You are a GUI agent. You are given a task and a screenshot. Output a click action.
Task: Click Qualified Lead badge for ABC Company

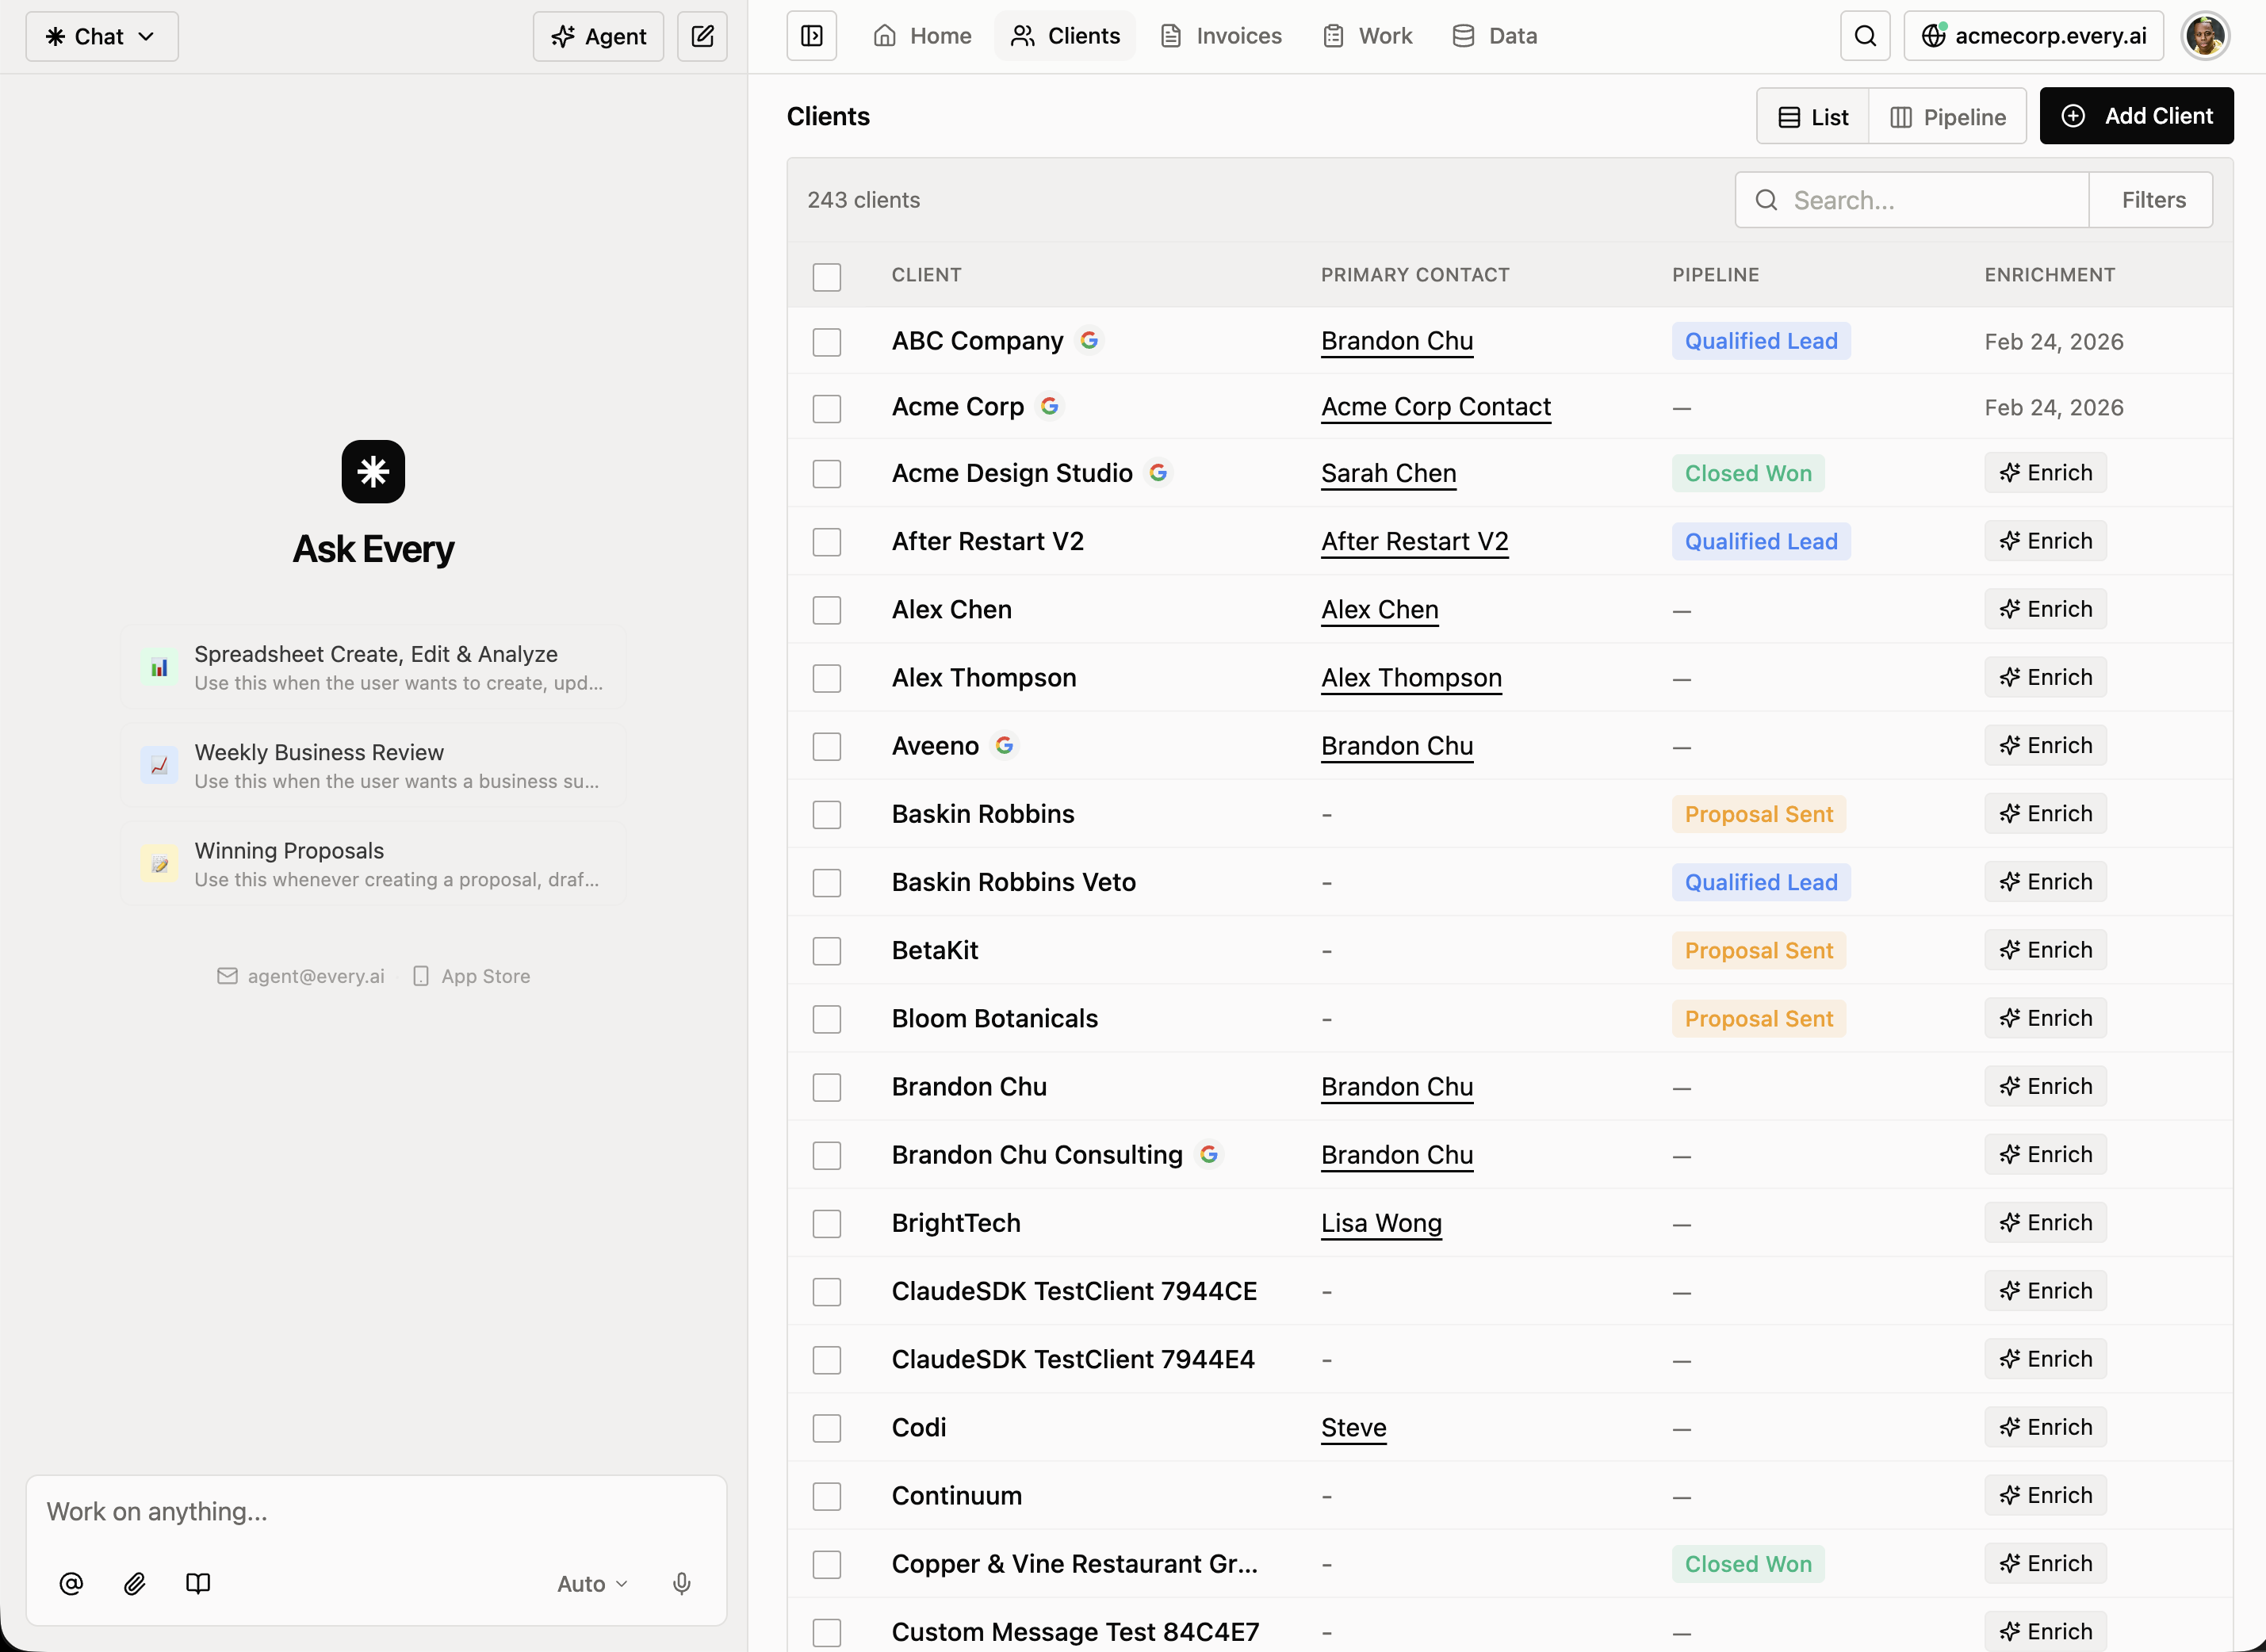1761,341
